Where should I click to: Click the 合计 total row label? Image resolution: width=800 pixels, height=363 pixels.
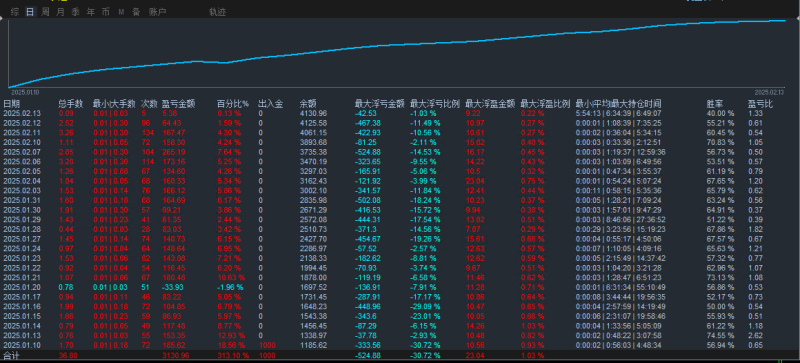click(11, 355)
